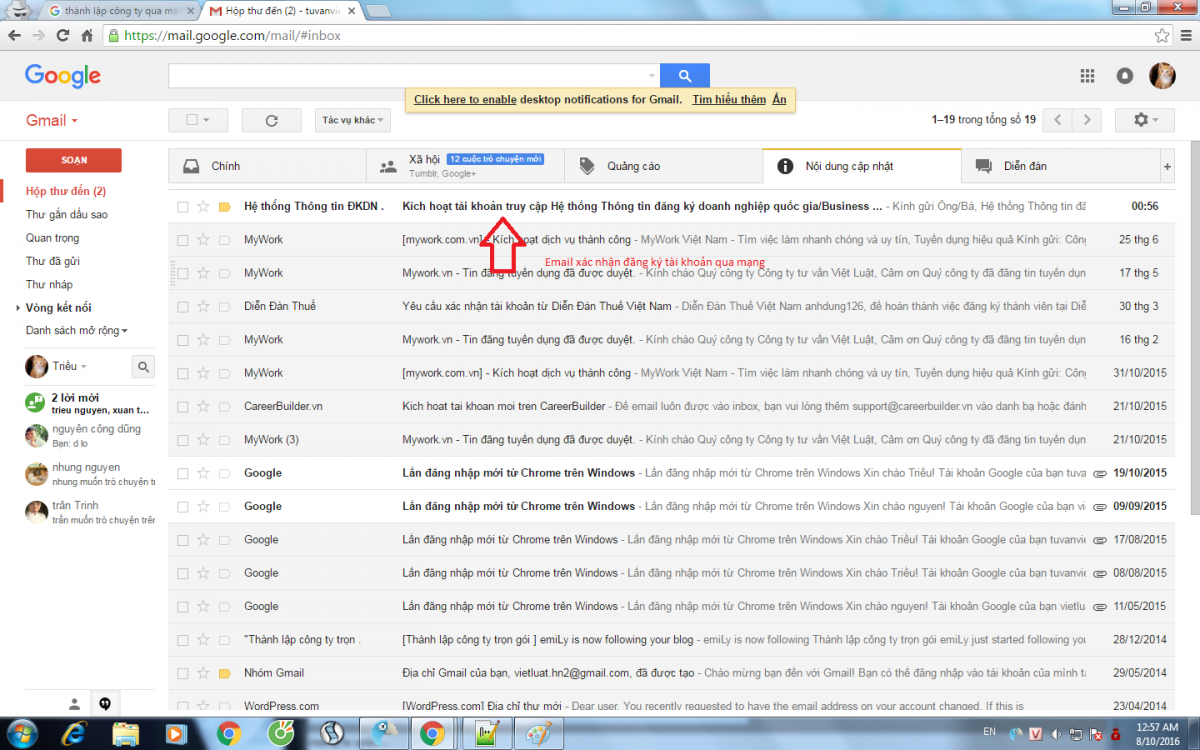Open Windows Explorer folder on the taskbar
Screen dimensions: 1200x750
pos(126,733)
